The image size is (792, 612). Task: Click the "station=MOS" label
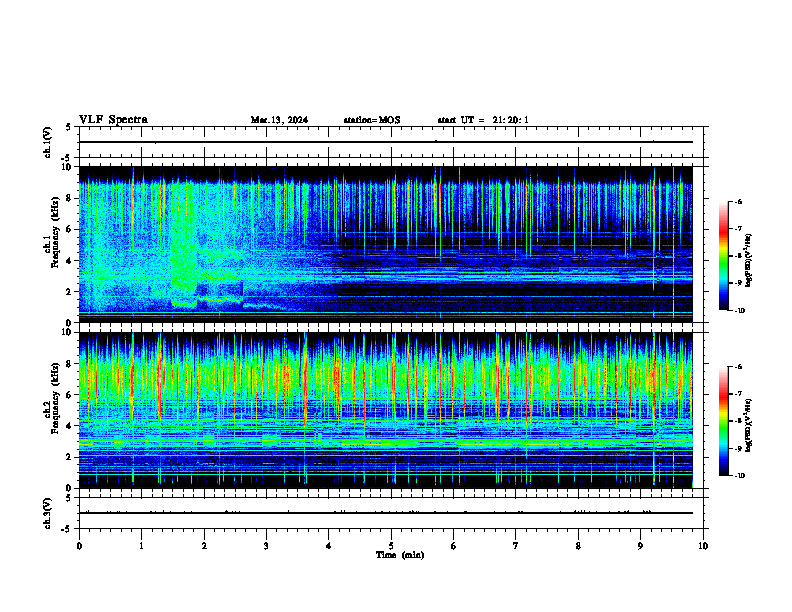pos(372,120)
